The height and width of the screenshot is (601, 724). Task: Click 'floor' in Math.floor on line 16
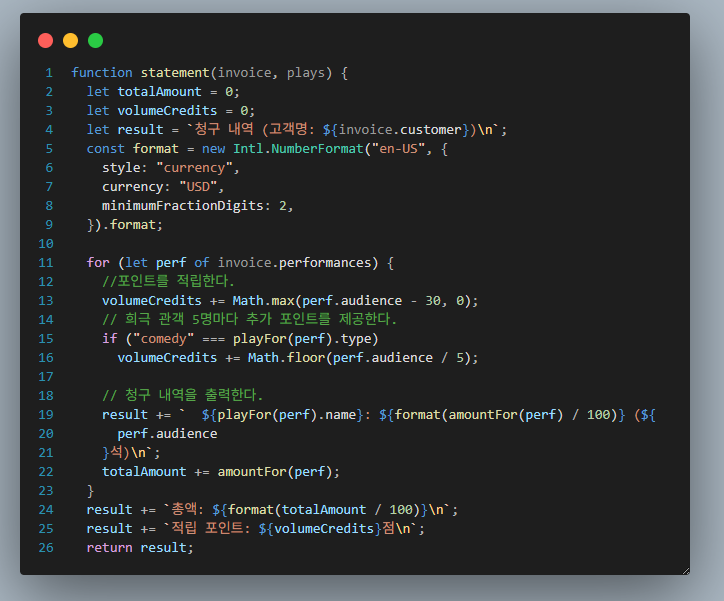(306, 358)
